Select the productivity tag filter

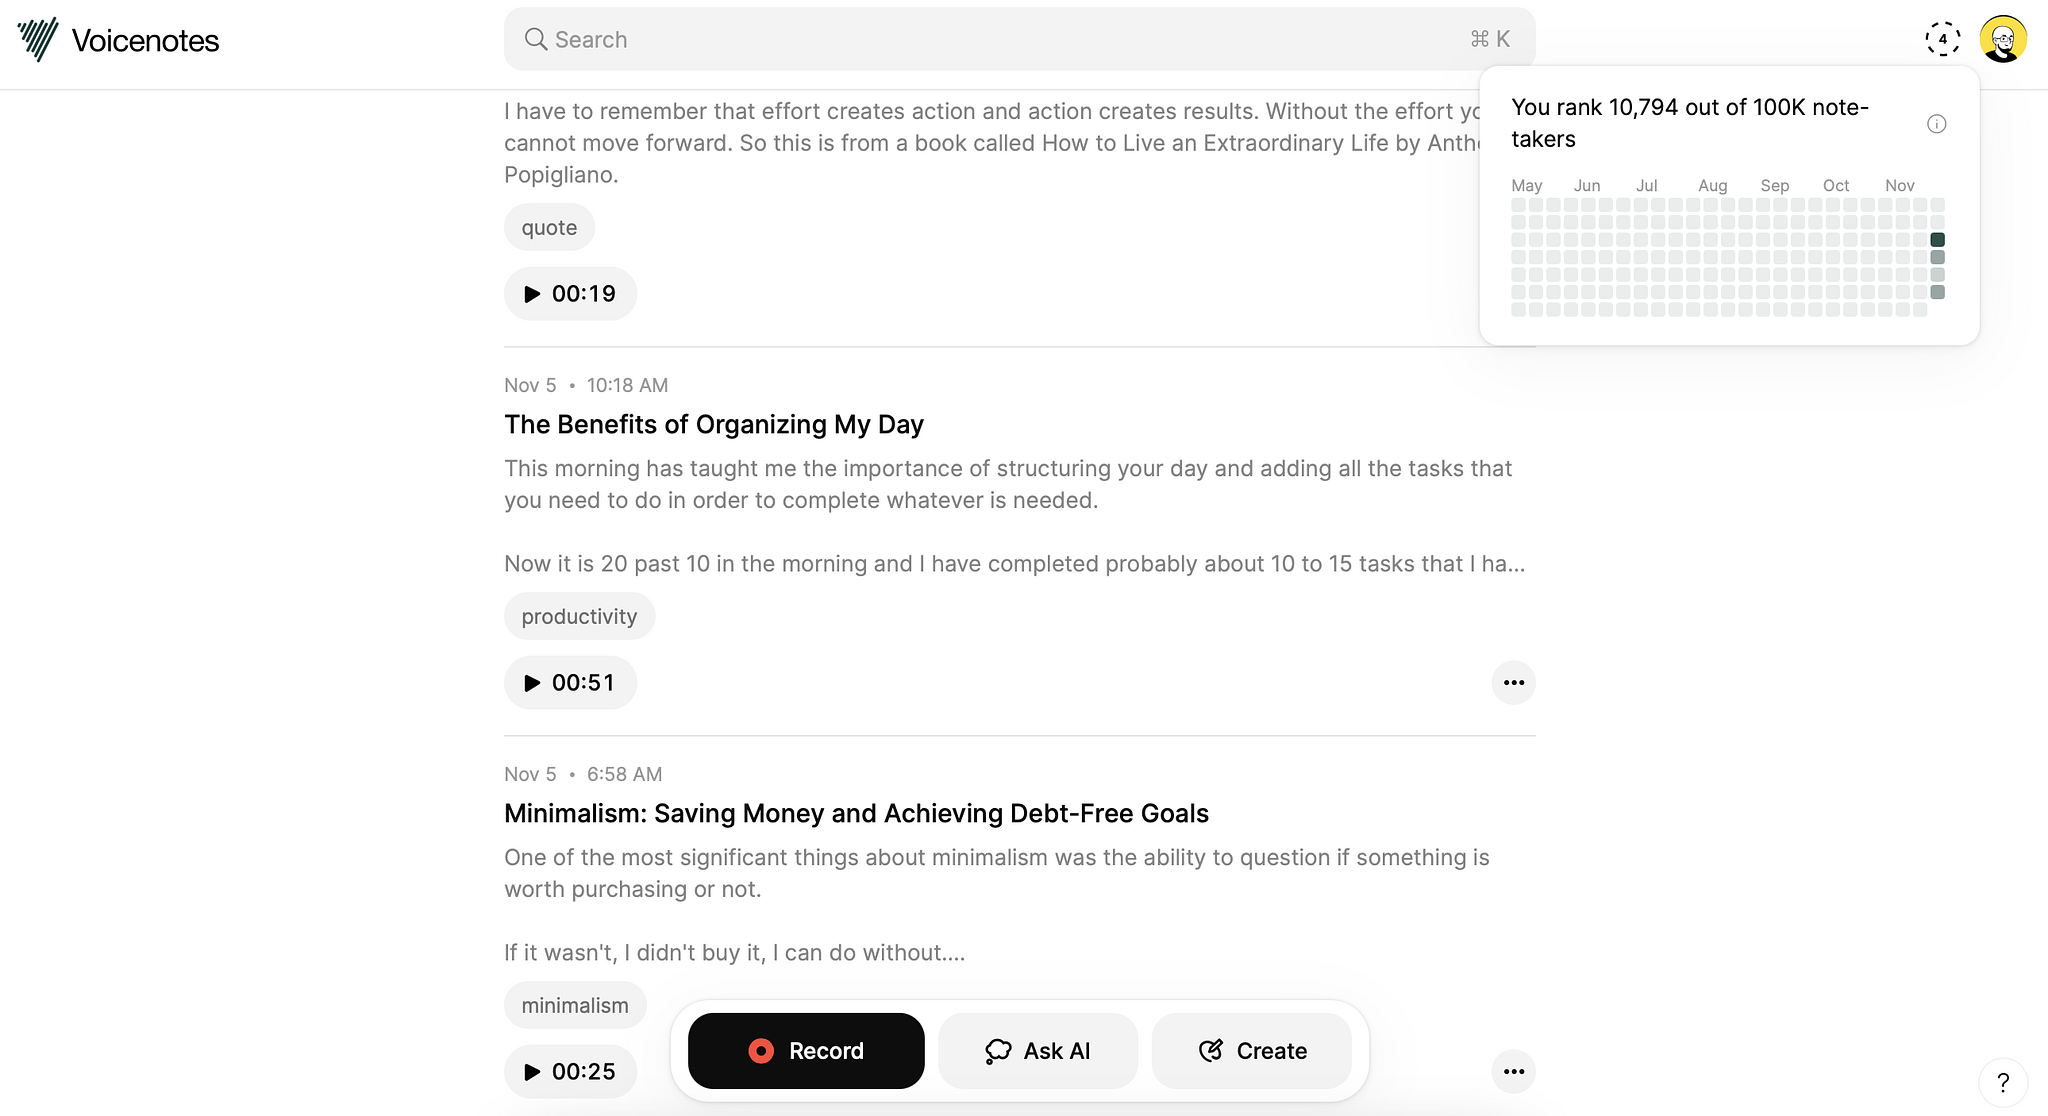click(x=578, y=616)
